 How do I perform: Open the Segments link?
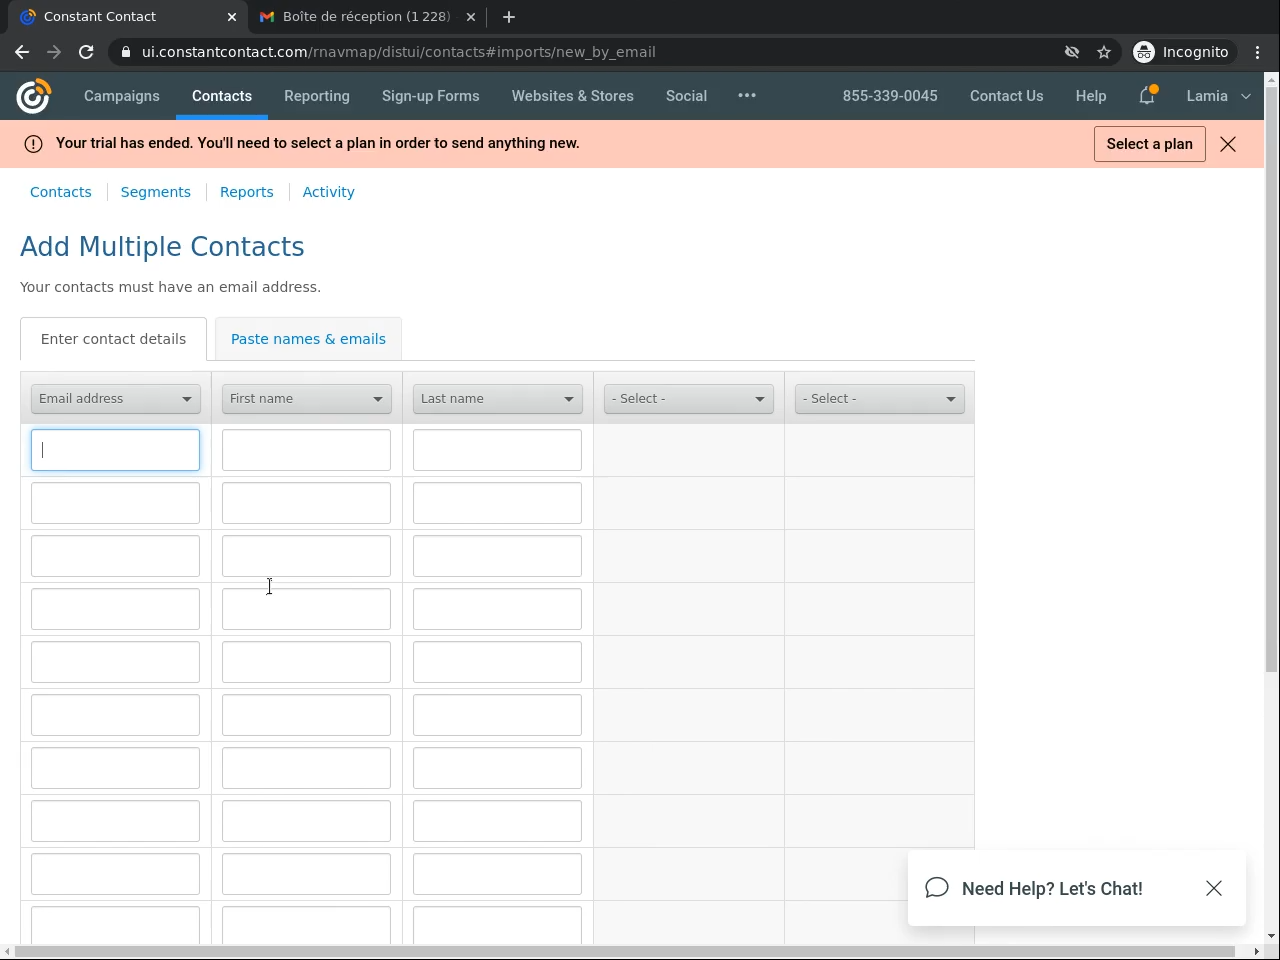coord(156,192)
